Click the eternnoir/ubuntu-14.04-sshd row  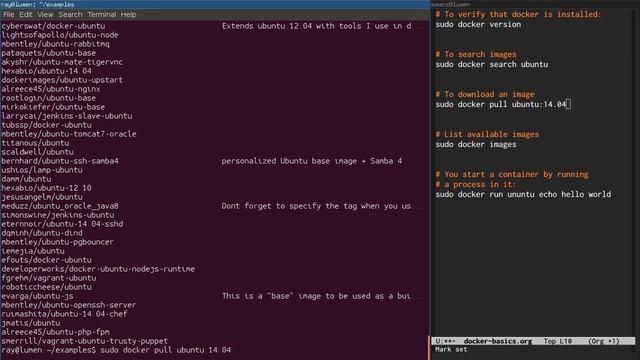pos(62,224)
